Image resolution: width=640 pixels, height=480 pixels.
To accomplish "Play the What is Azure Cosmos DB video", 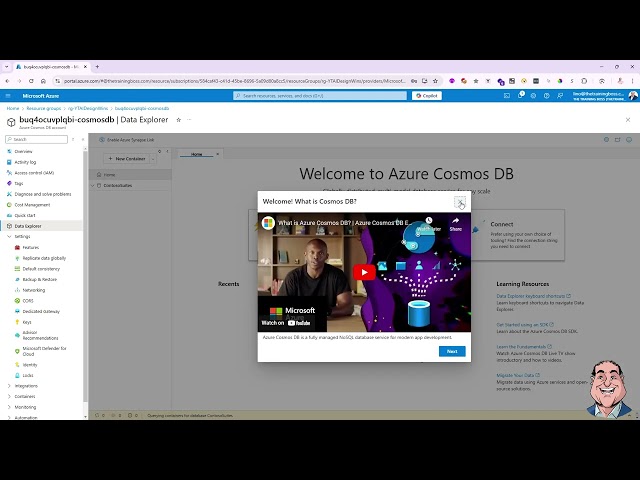I will pyautogui.click(x=364, y=272).
